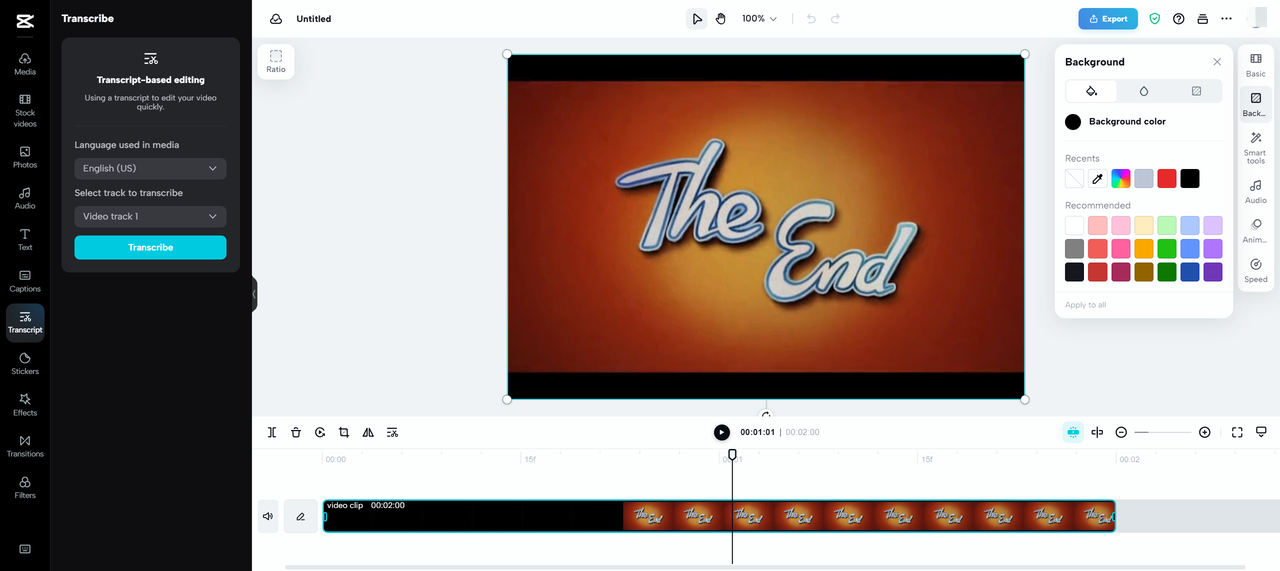
Task: Crop the selected video clip
Action: [x=344, y=432]
